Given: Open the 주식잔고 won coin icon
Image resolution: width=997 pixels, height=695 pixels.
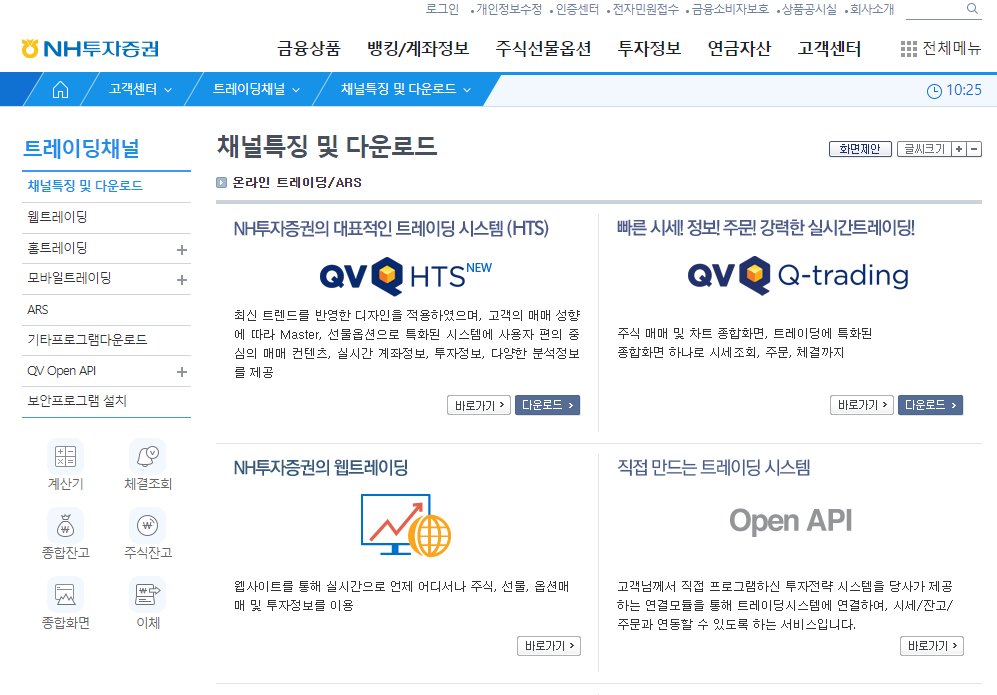Looking at the screenshot, I should [x=148, y=525].
